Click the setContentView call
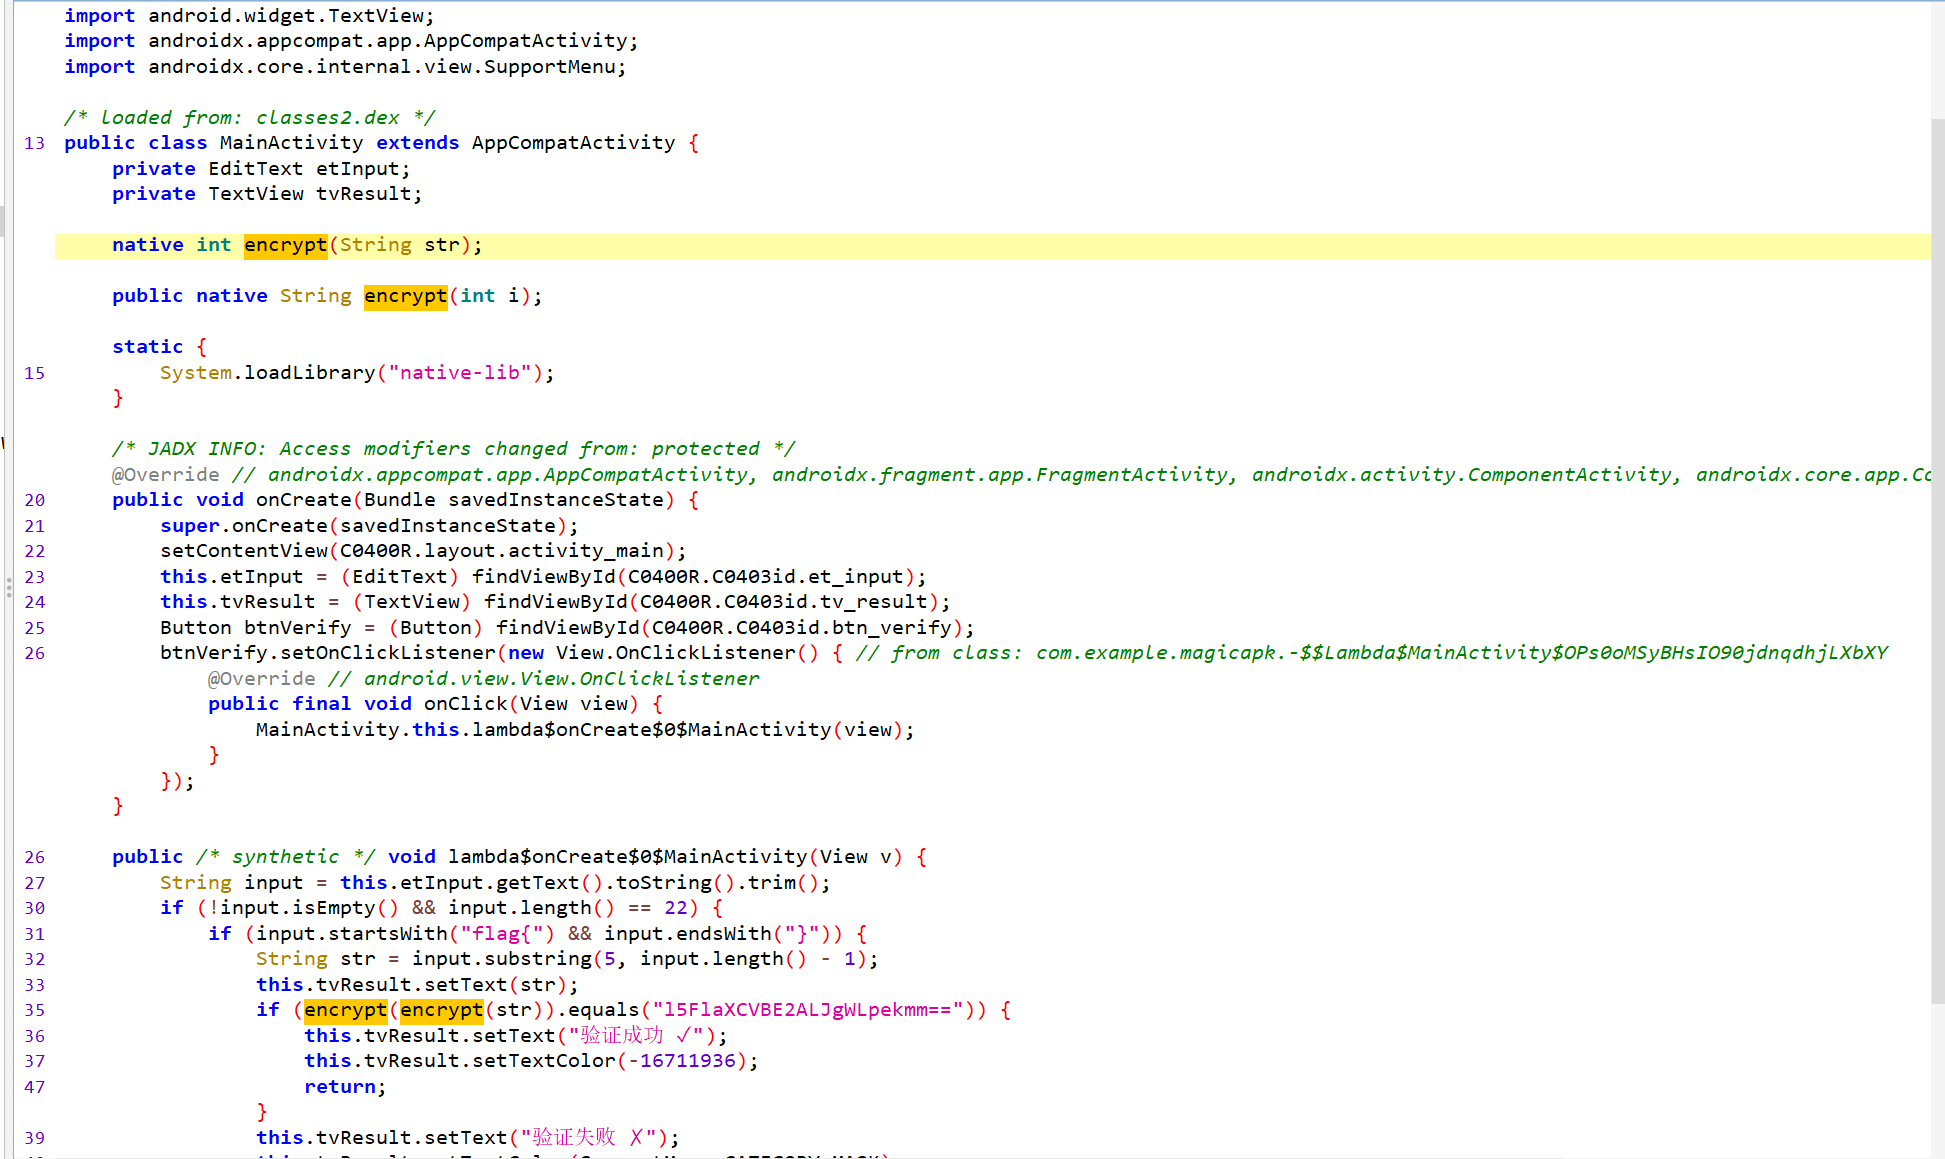This screenshot has height=1159, width=1945. click(244, 551)
